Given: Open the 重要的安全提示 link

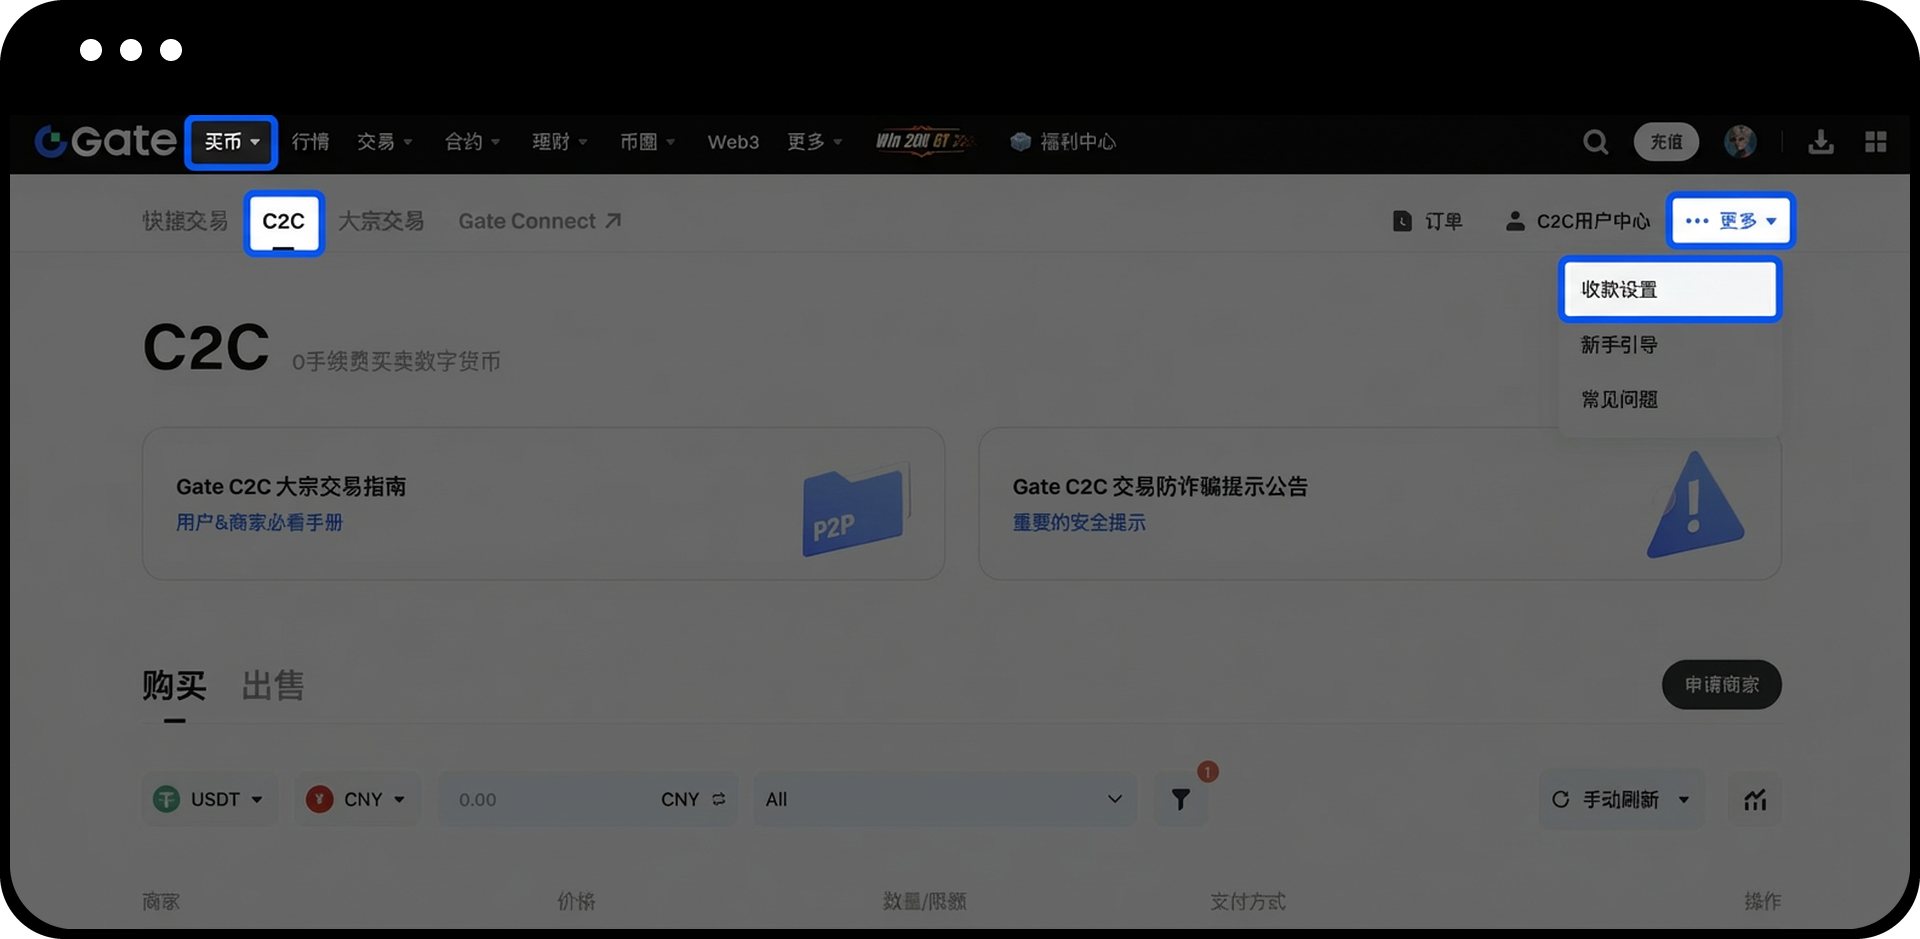Looking at the screenshot, I should (1079, 522).
